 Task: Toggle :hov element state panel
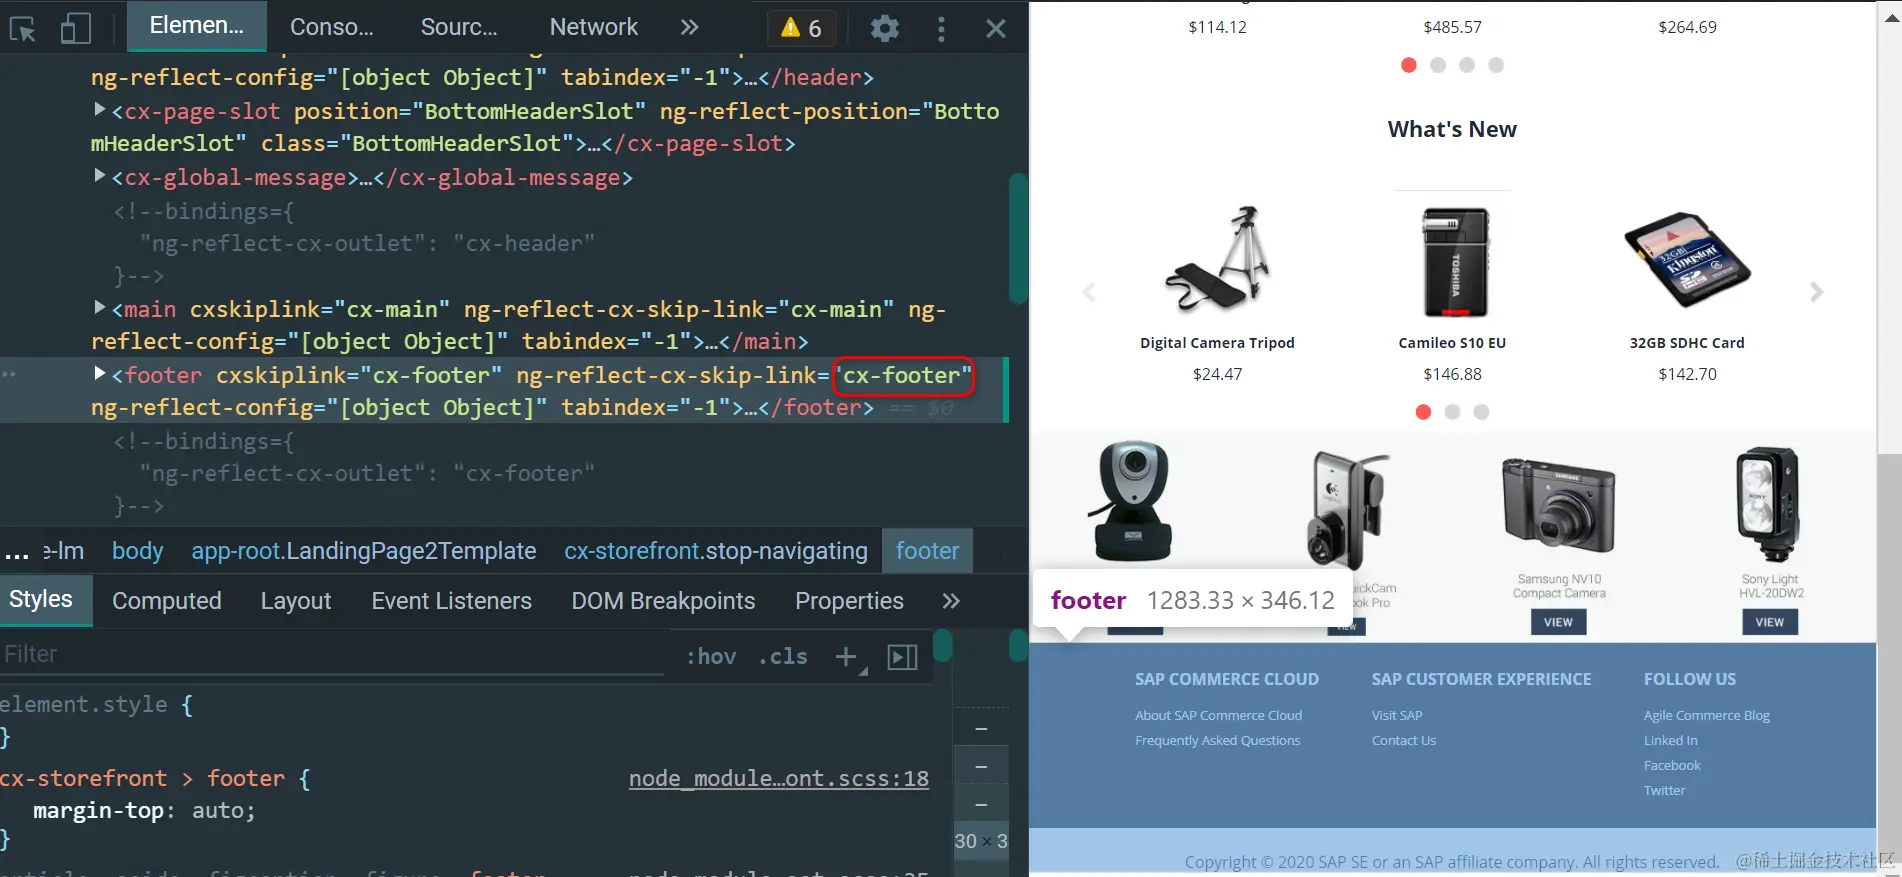pyautogui.click(x=711, y=656)
